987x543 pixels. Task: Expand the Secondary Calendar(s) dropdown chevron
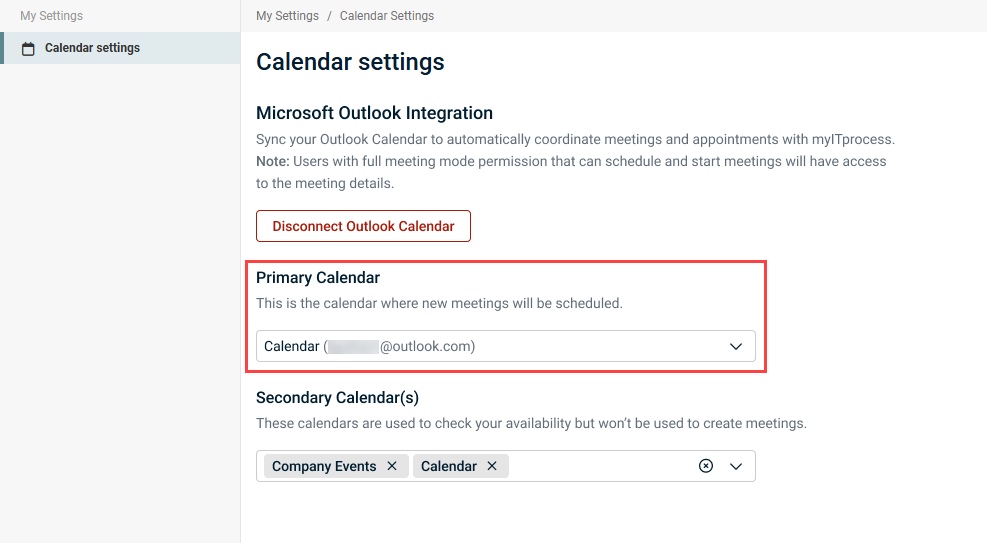737,466
